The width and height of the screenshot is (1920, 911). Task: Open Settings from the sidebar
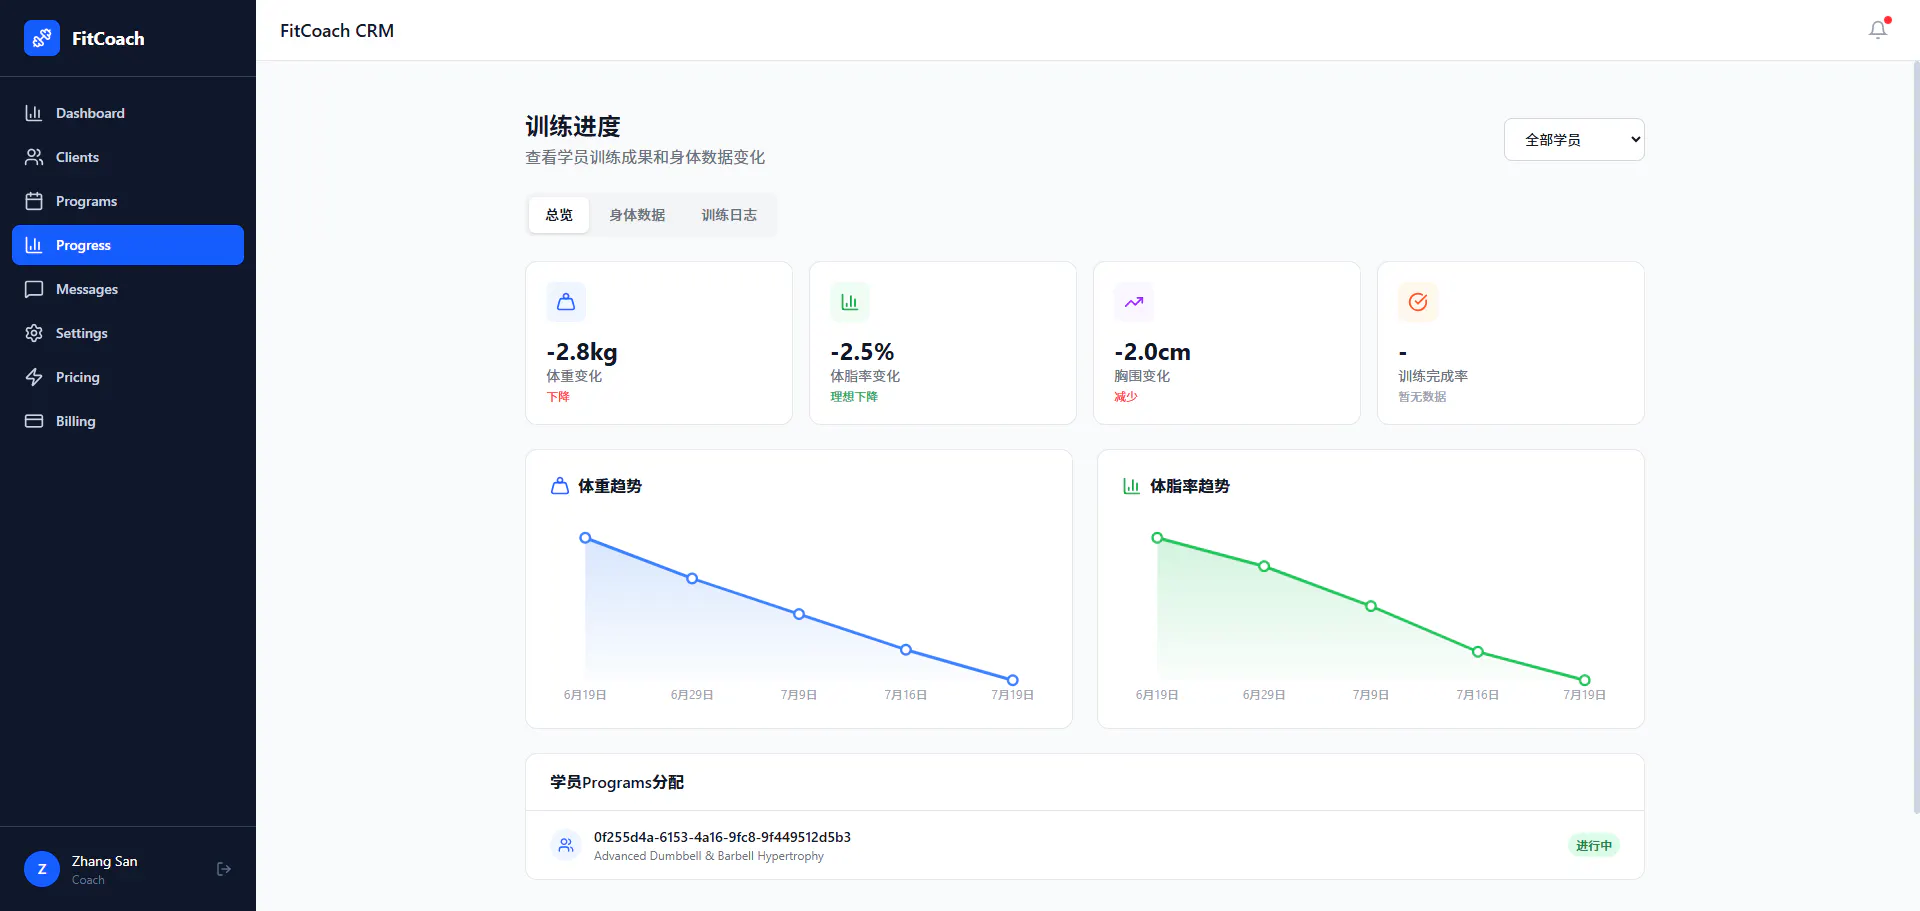128,333
